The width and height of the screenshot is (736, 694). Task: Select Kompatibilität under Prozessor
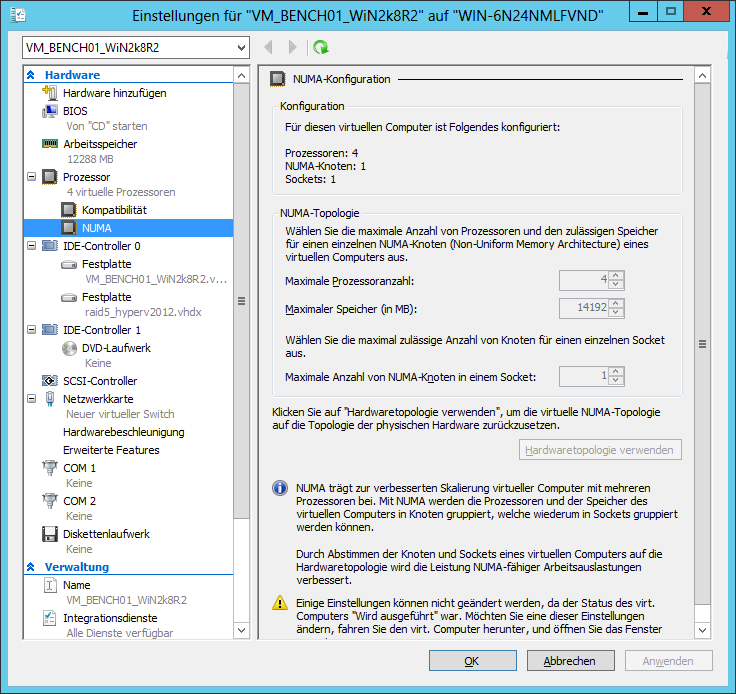(114, 210)
